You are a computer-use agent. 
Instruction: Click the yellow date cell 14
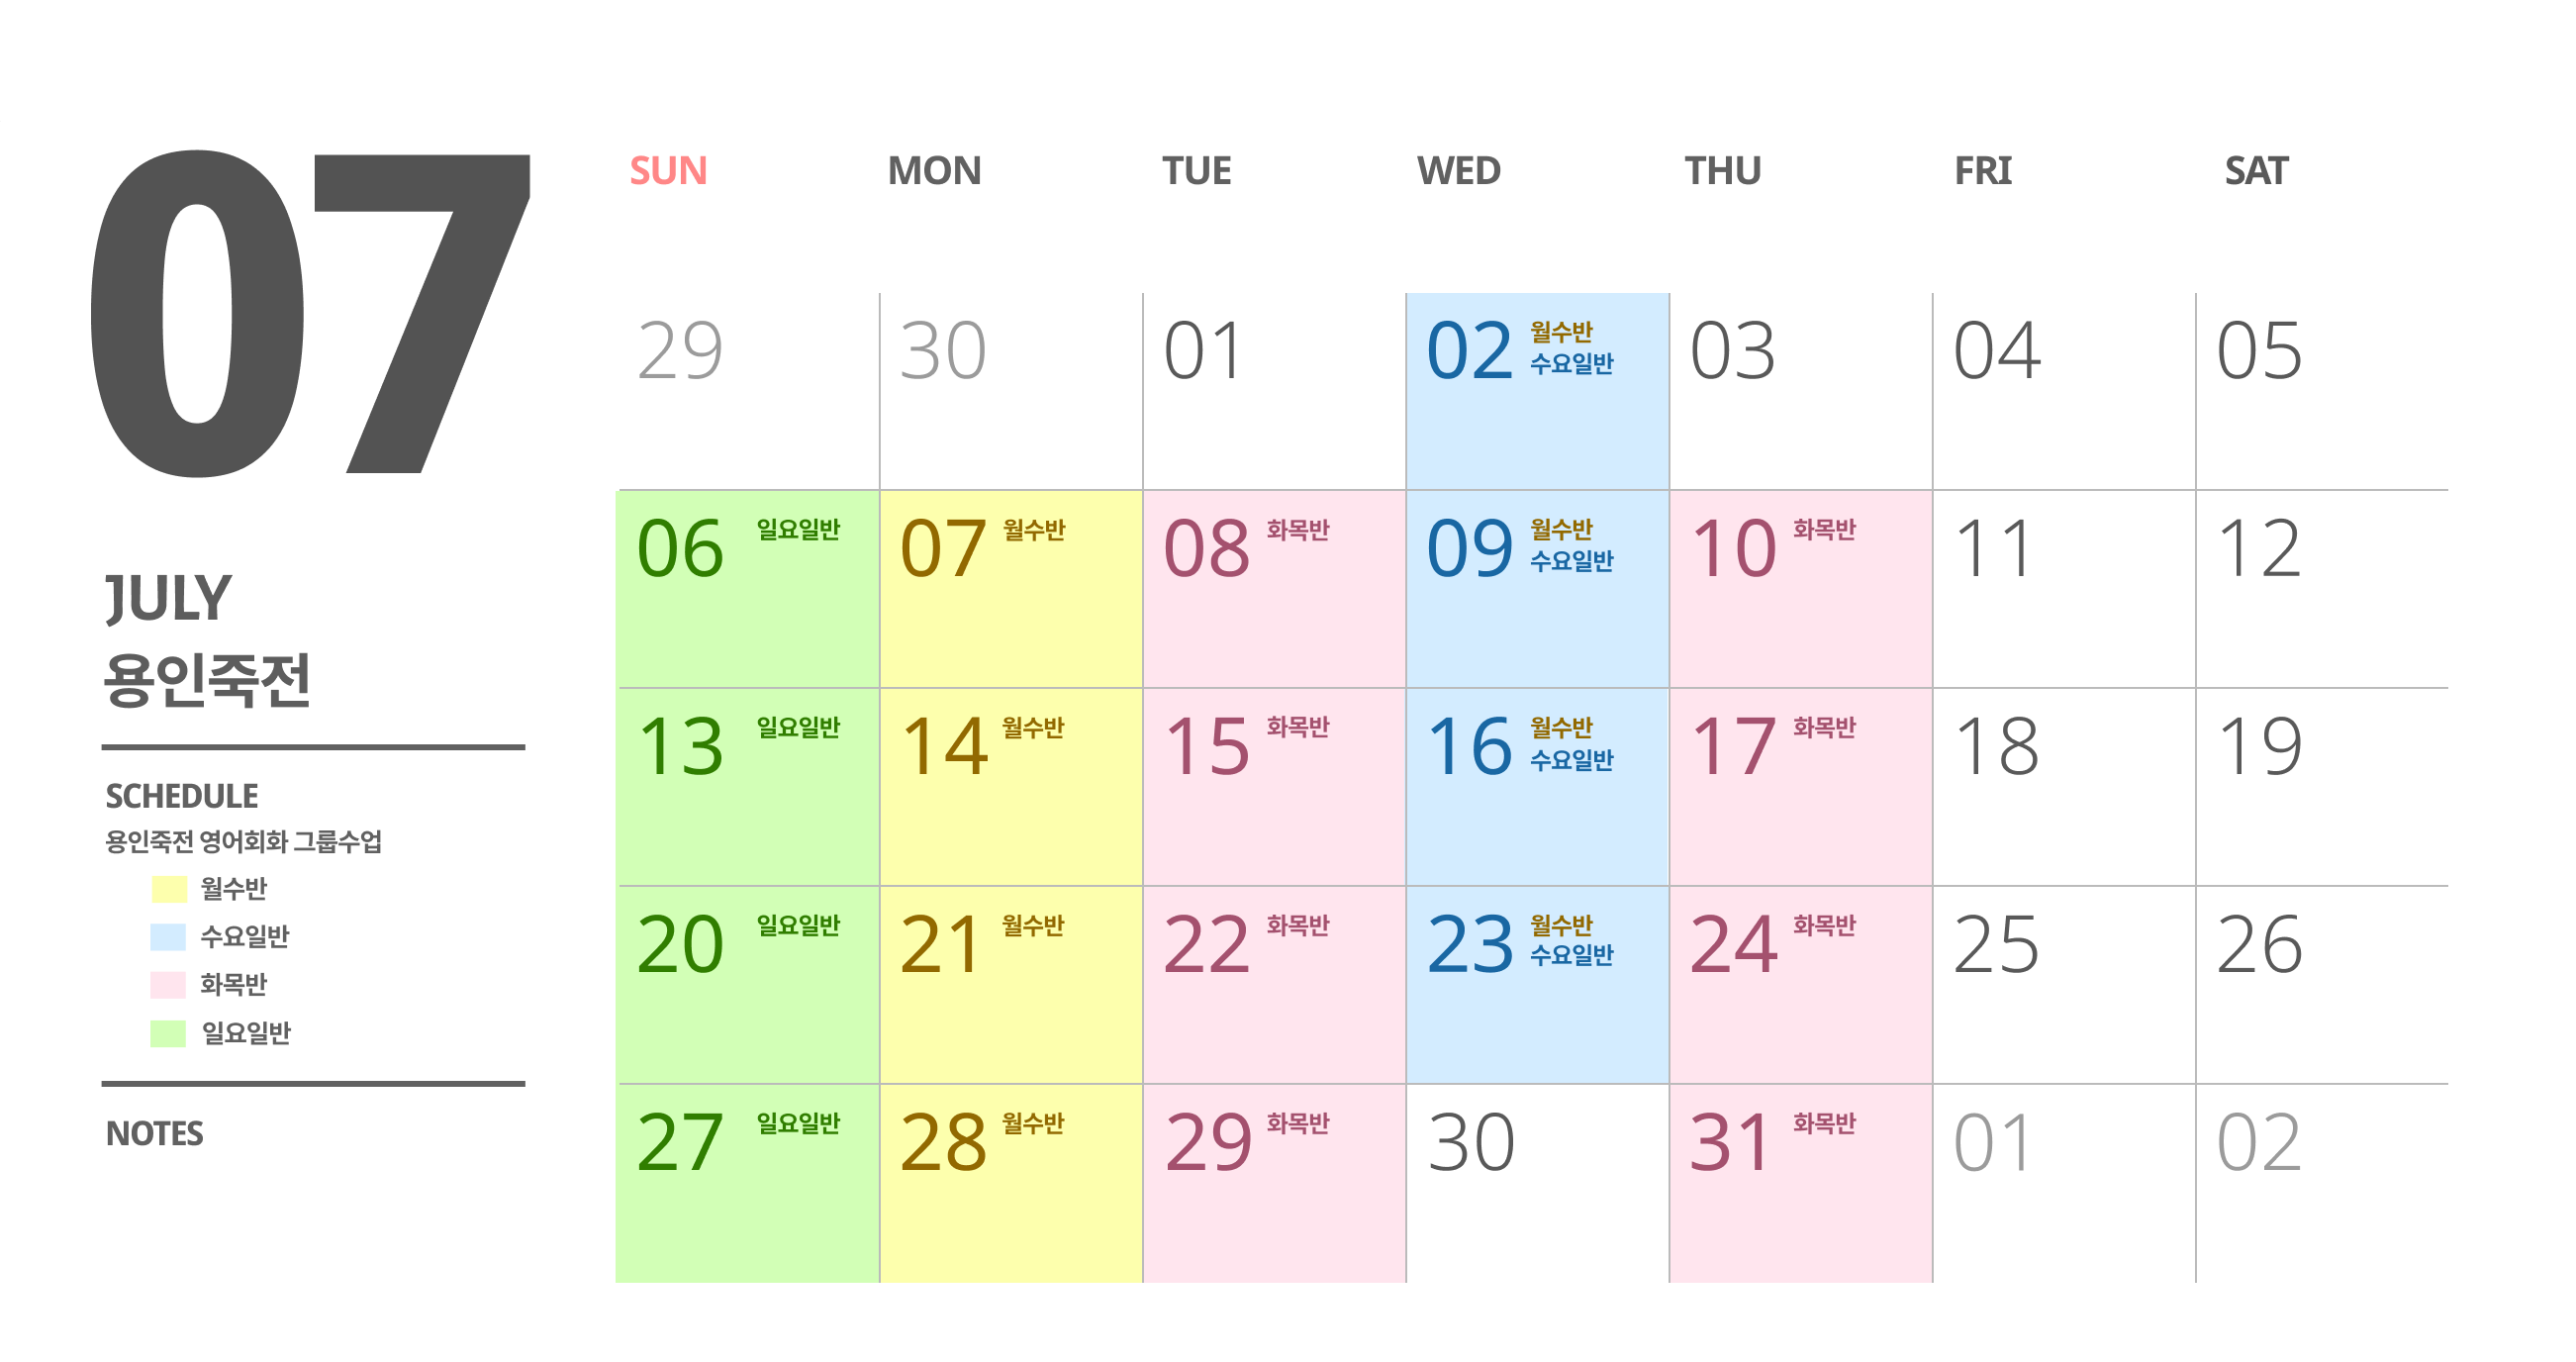click(x=1010, y=787)
